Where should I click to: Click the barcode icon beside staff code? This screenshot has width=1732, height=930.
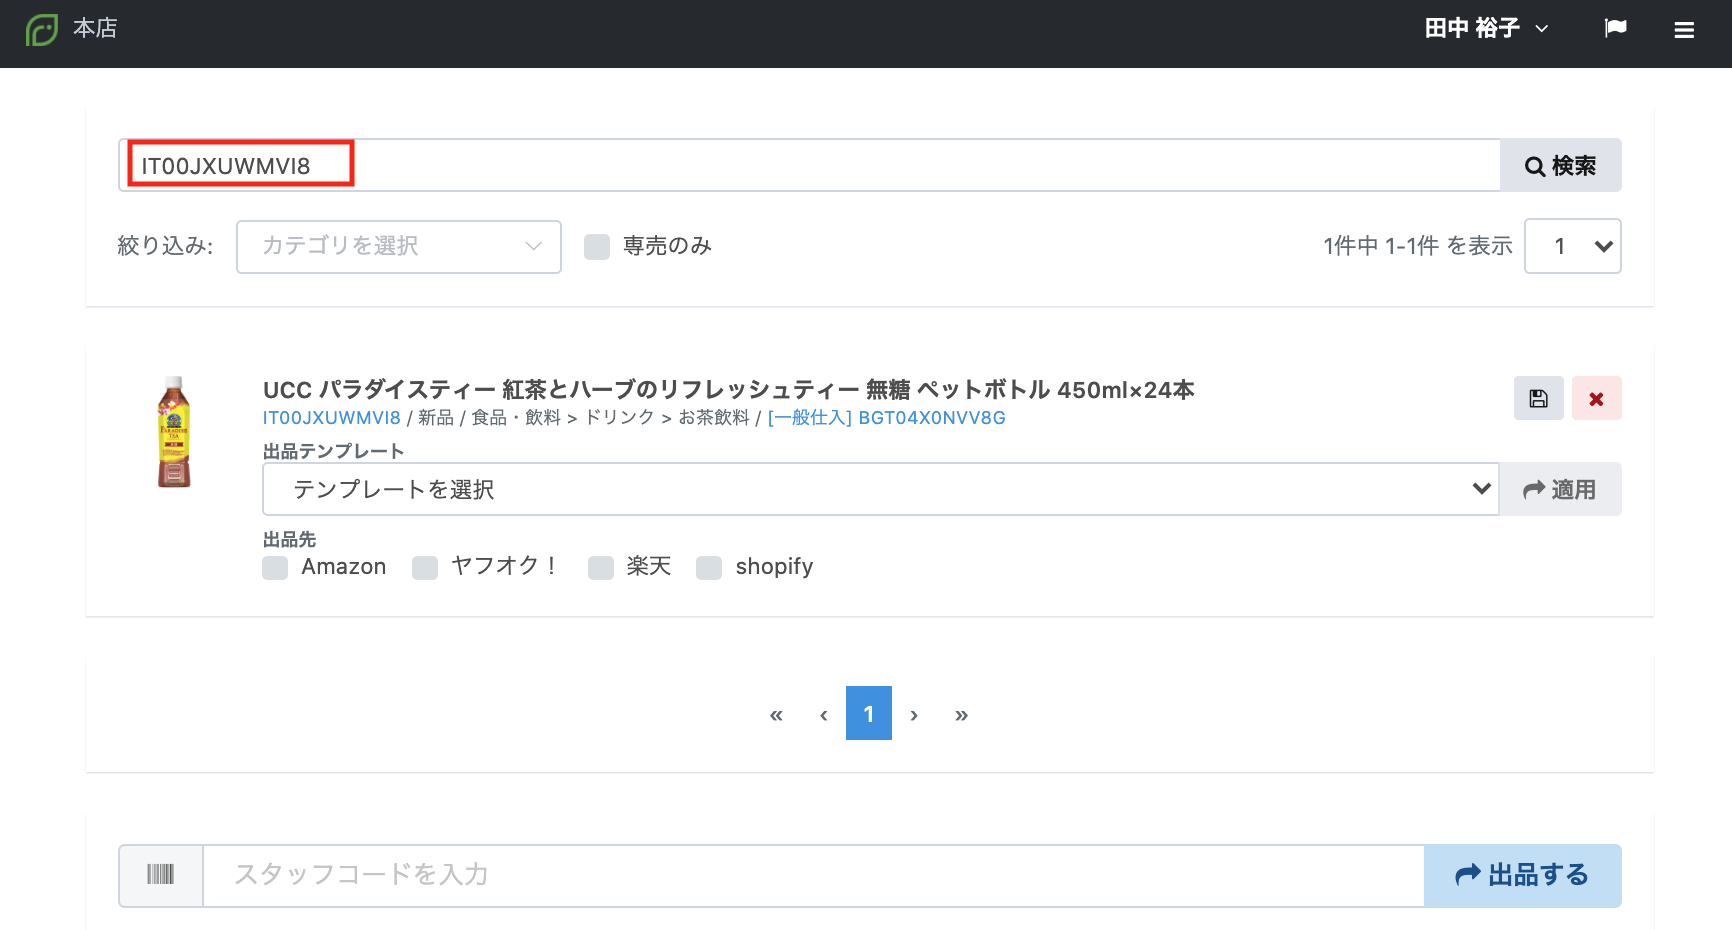[161, 875]
